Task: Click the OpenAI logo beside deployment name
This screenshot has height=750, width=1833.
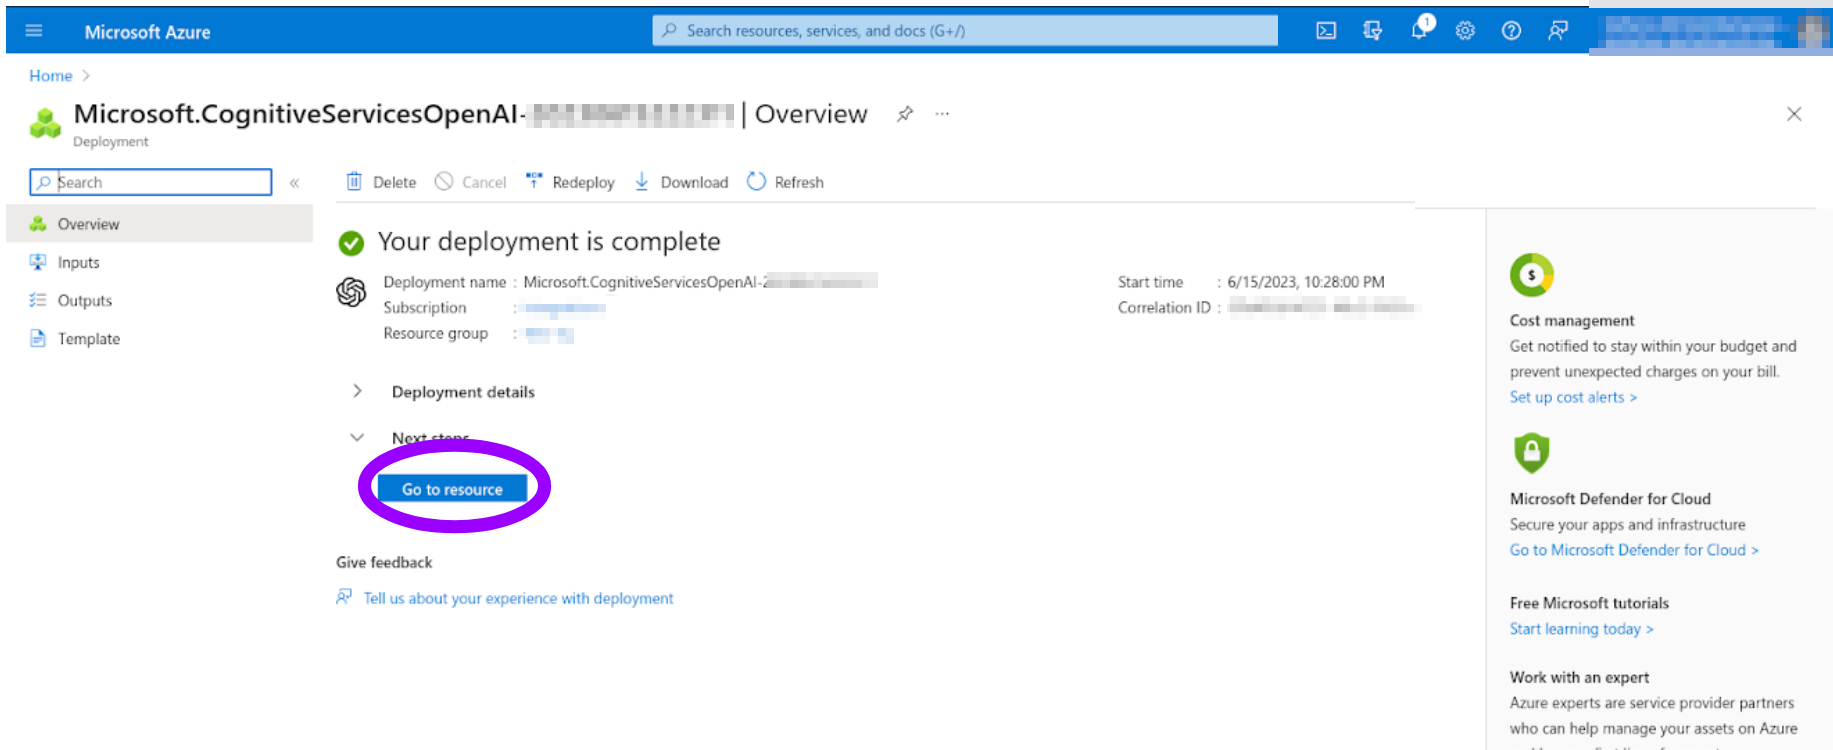Action: point(351,292)
